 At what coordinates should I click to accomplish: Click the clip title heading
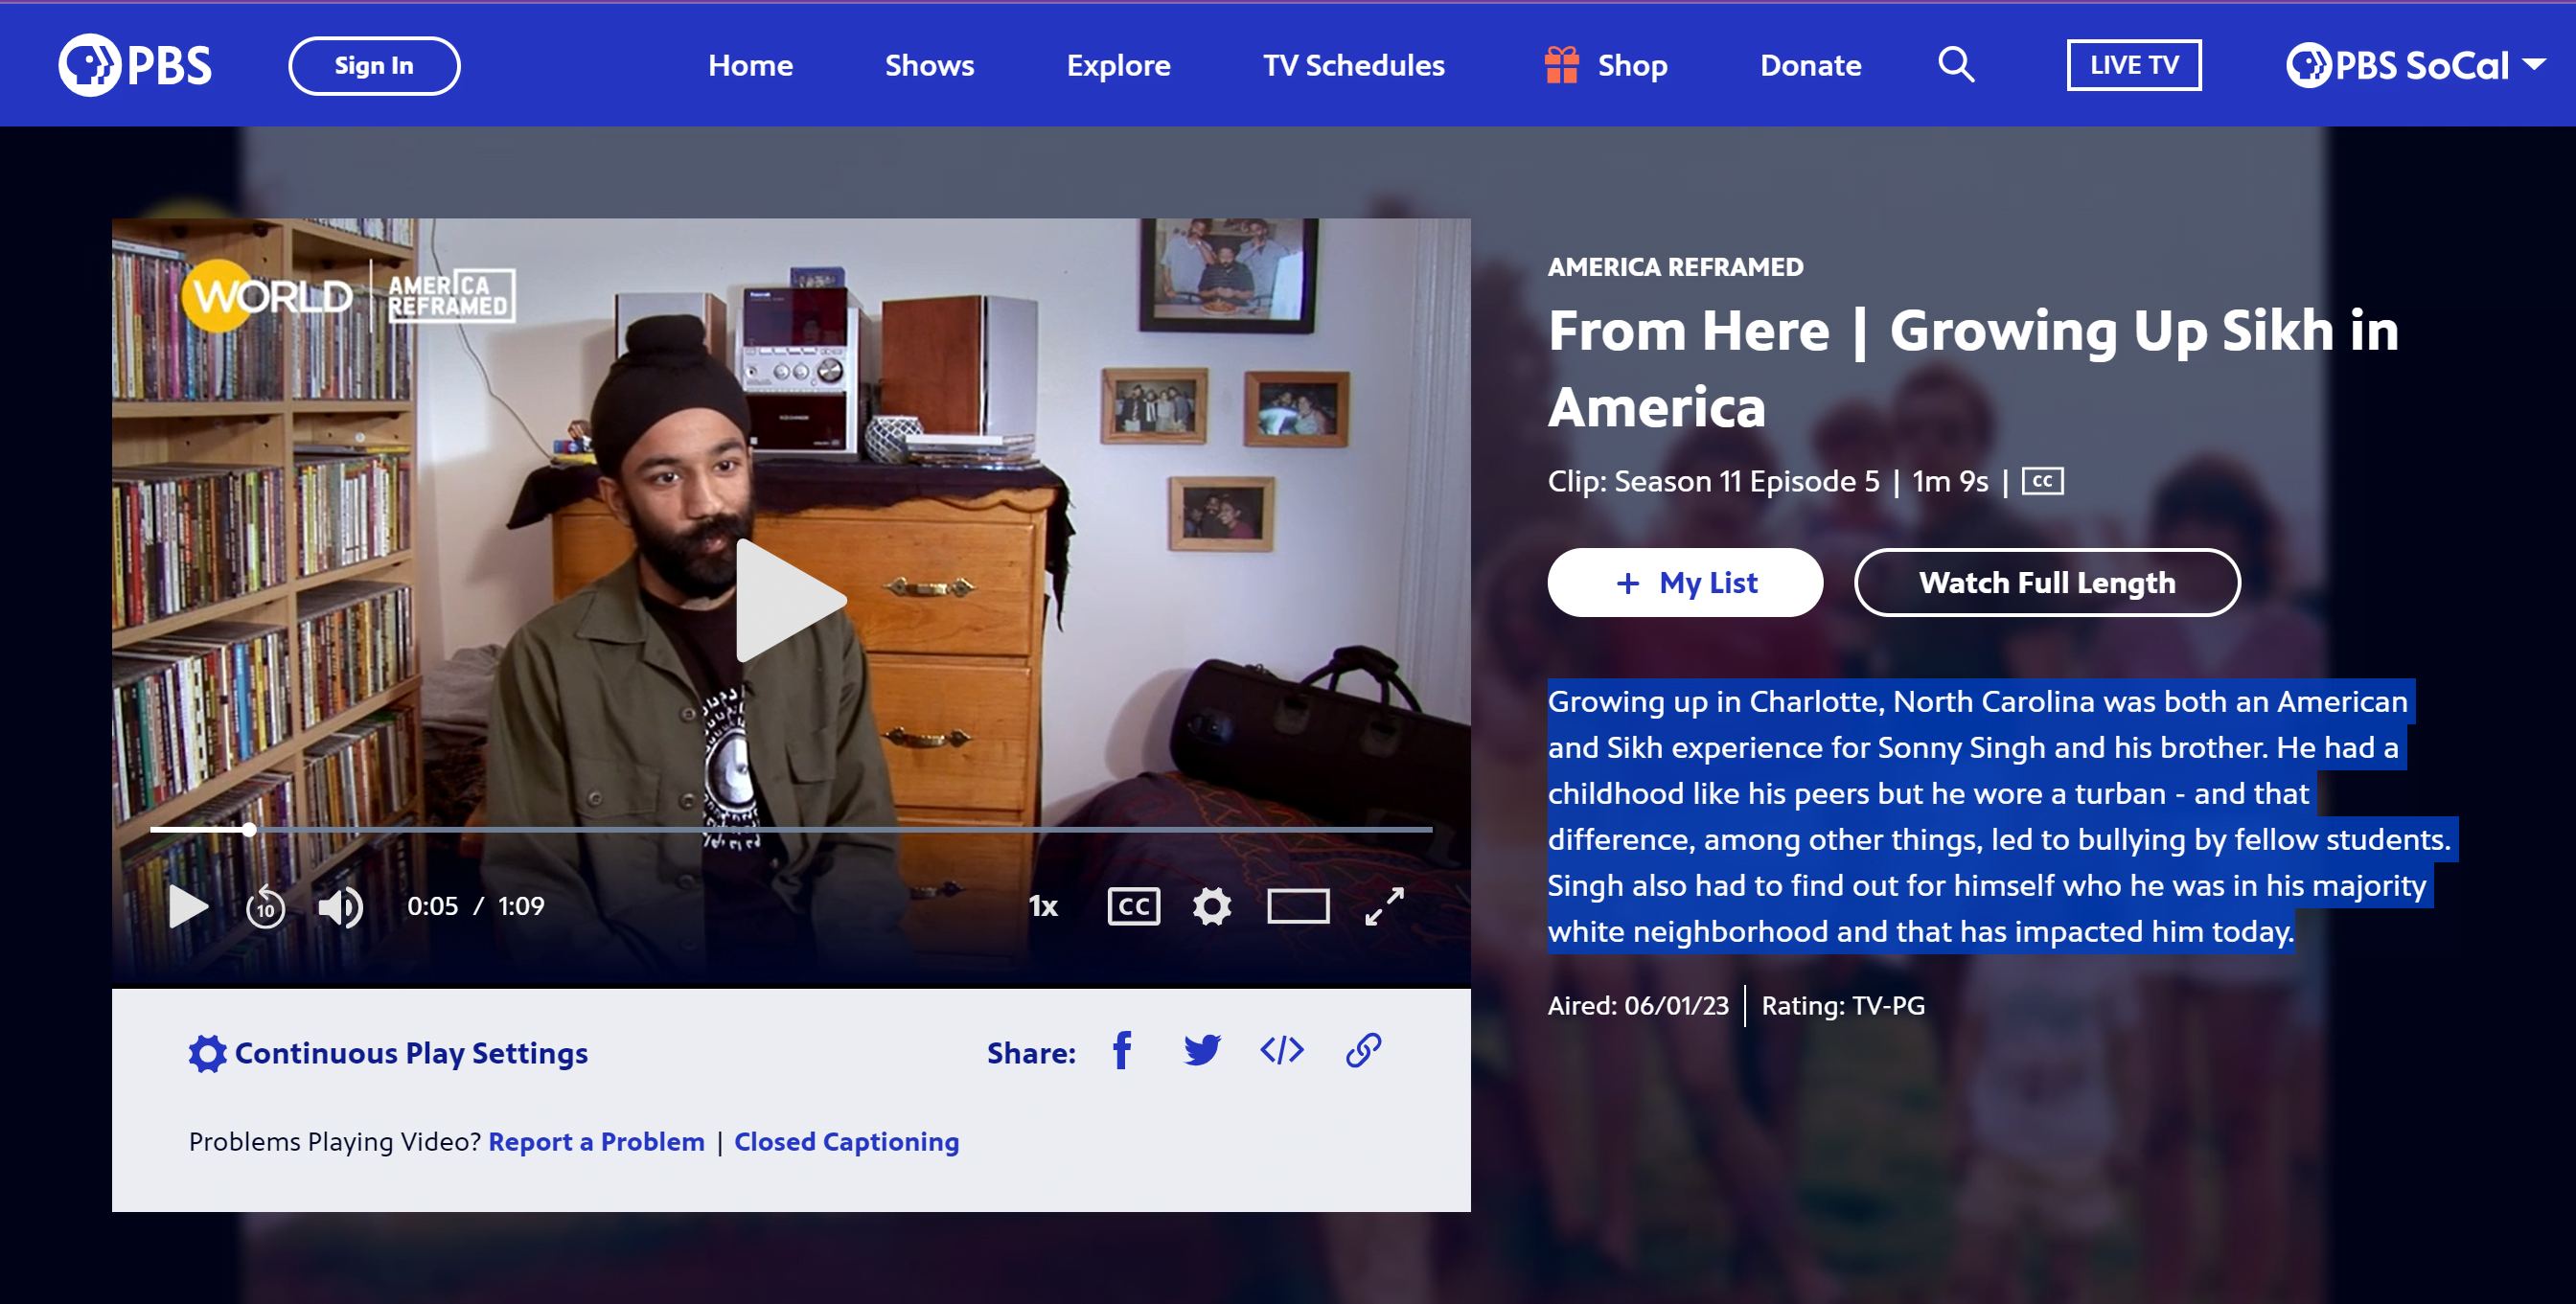coord(1973,368)
